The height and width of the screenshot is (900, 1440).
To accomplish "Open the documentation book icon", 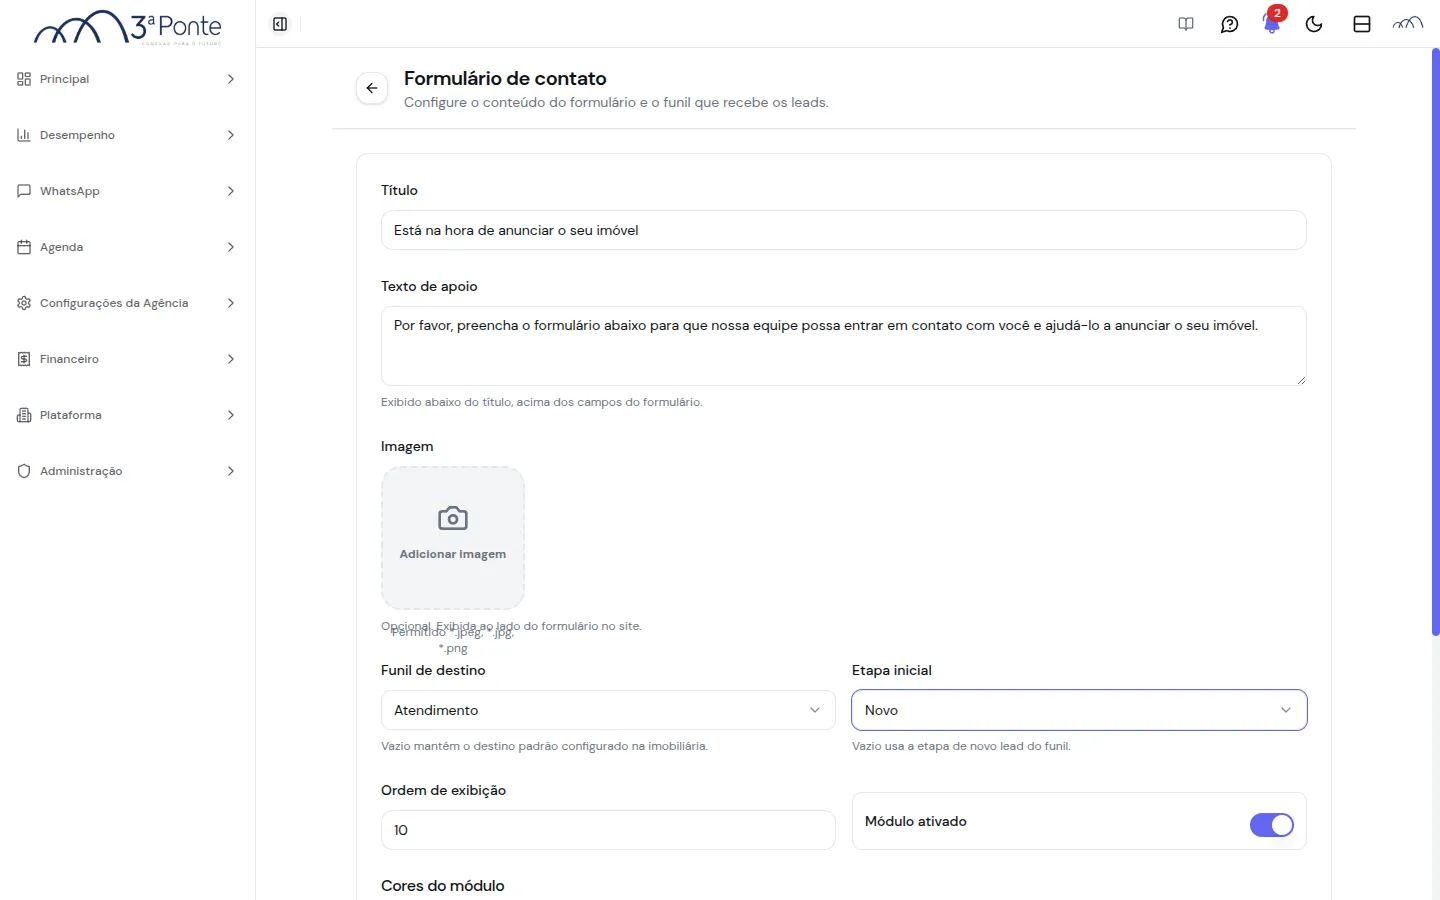I will click(1186, 24).
